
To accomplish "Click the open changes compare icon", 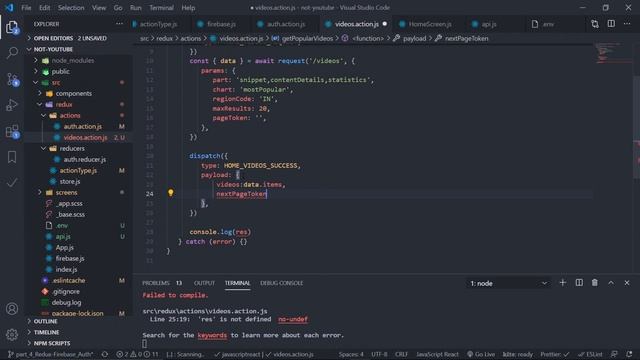I will pyautogui.click(x=595, y=24).
